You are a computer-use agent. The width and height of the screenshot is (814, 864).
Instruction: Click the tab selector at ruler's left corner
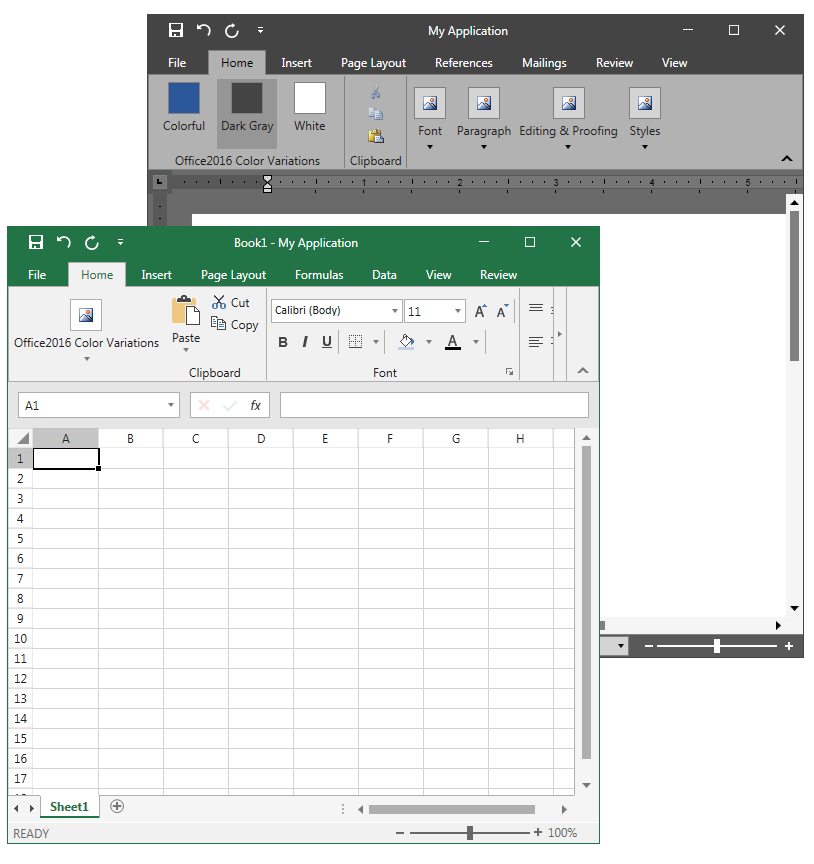[x=159, y=181]
